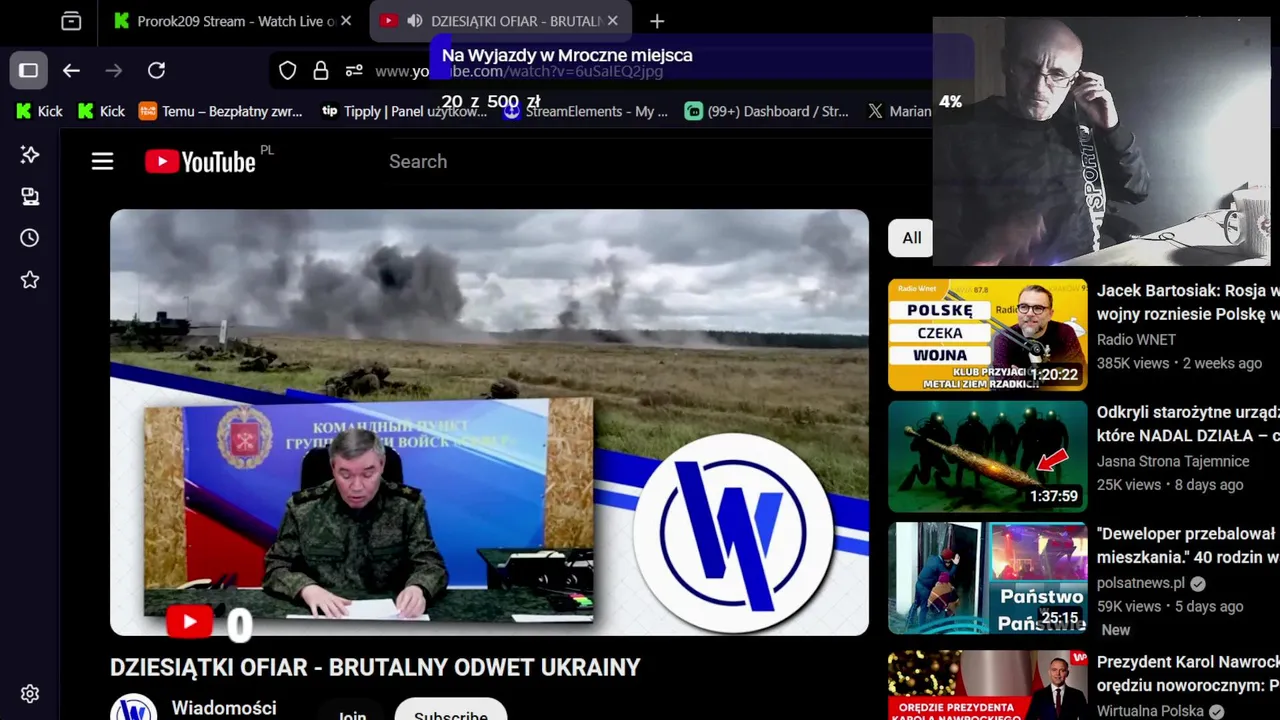Click the Join button
The width and height of the screenshot is (1280, 720).
pos(352,714)
